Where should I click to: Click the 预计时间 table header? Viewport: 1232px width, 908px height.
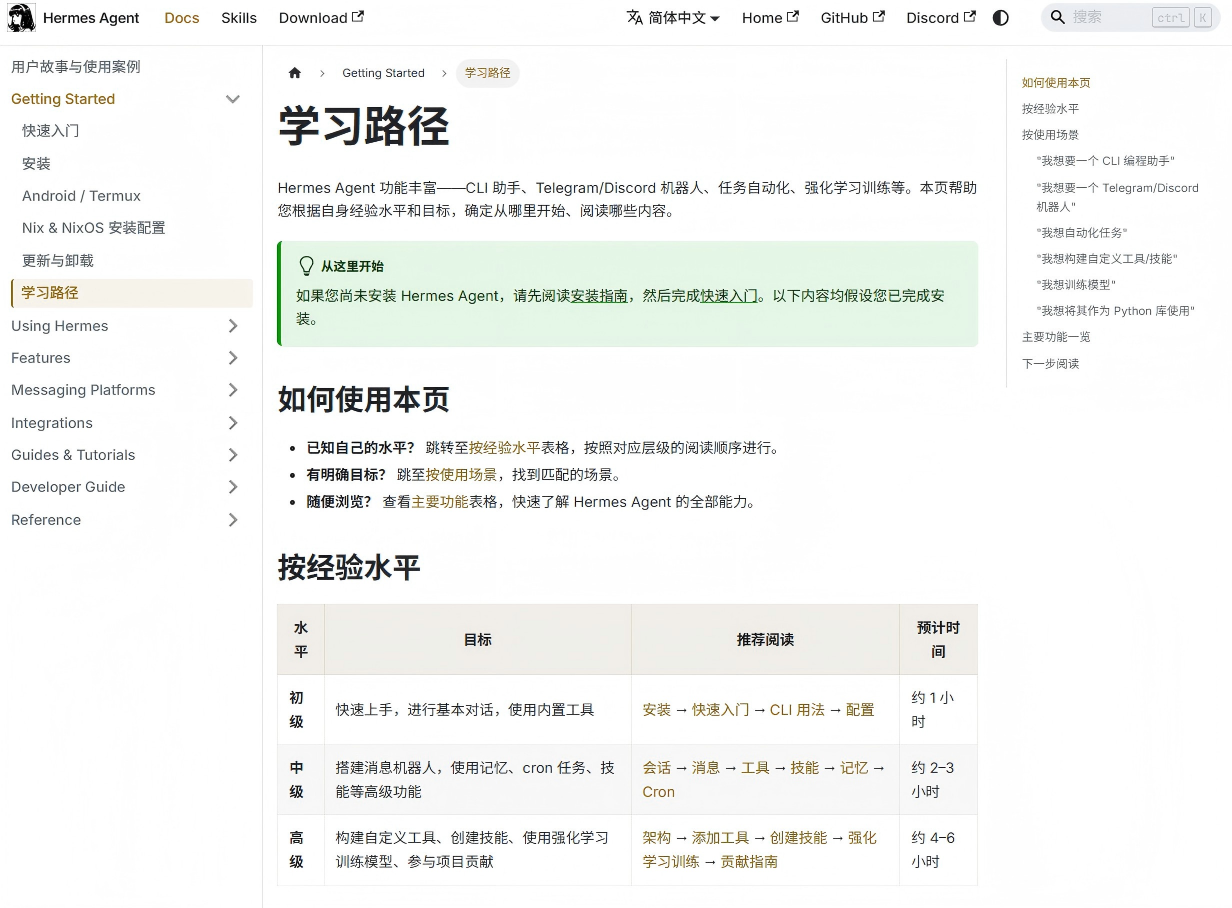(x=938, y=640)
